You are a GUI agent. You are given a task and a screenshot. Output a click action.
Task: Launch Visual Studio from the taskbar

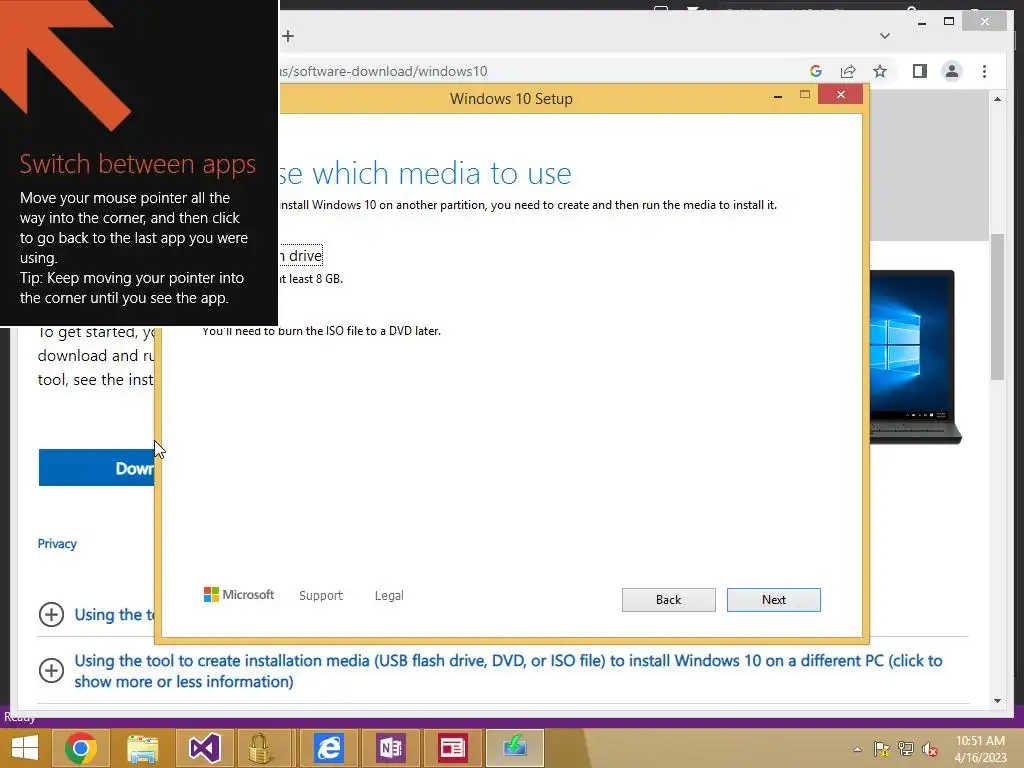coord(204,748)
